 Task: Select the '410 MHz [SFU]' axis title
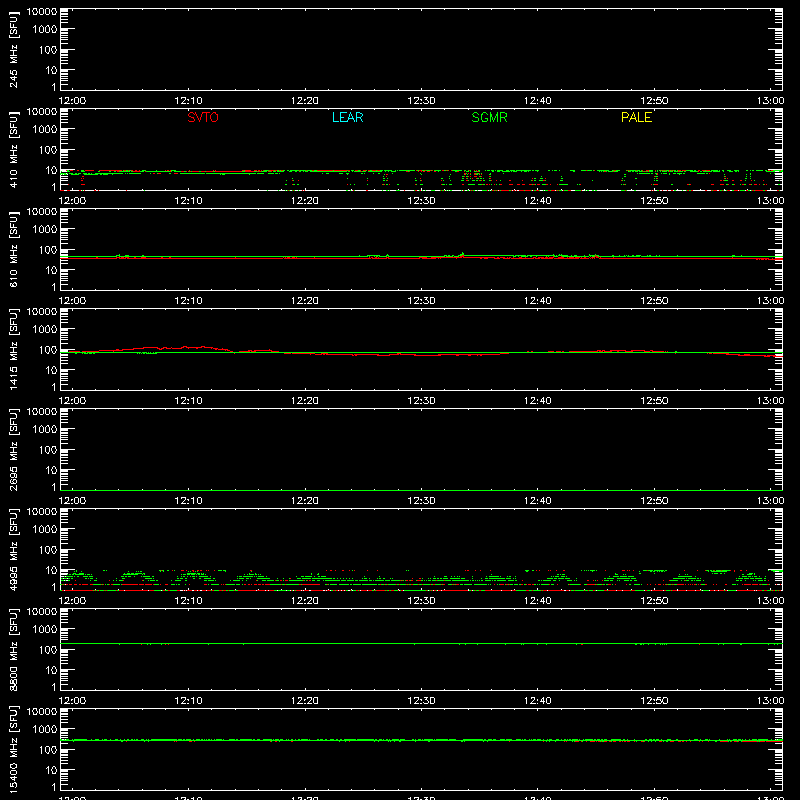(x=13, y=149)
